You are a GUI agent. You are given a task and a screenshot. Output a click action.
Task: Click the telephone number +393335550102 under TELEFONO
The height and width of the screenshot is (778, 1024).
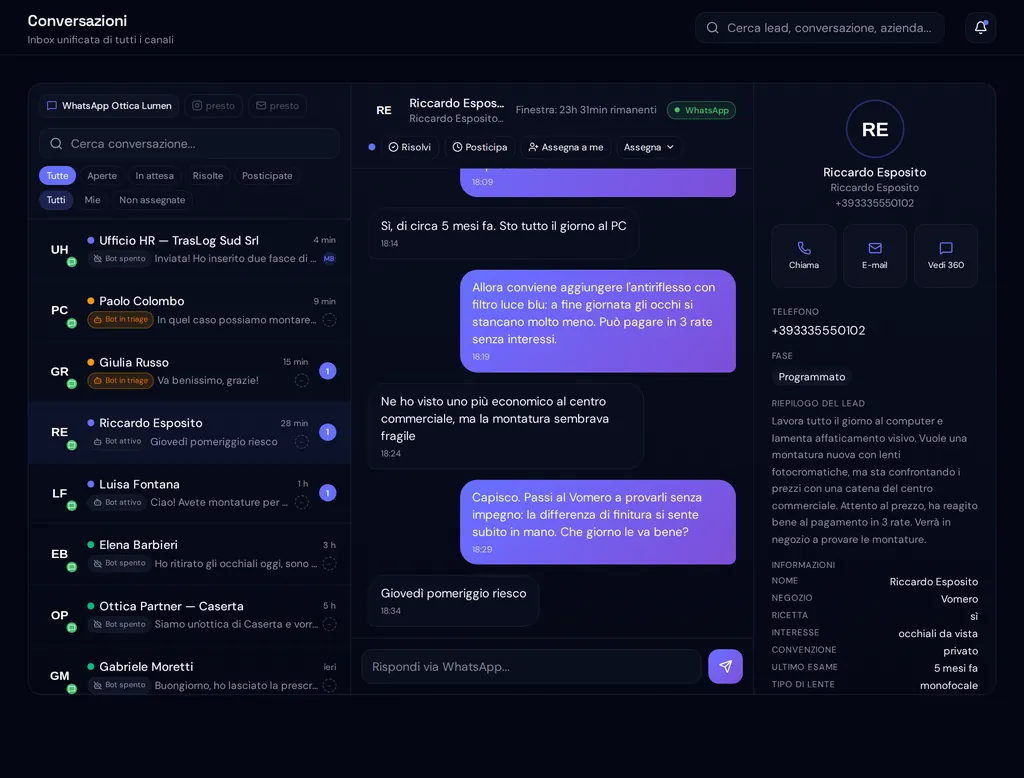[x=818, y=331]
